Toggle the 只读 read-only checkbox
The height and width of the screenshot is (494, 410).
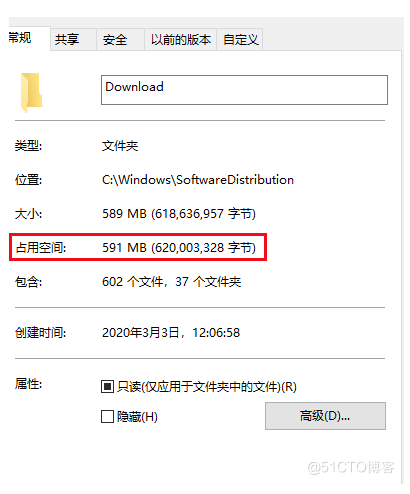point(107,387)
